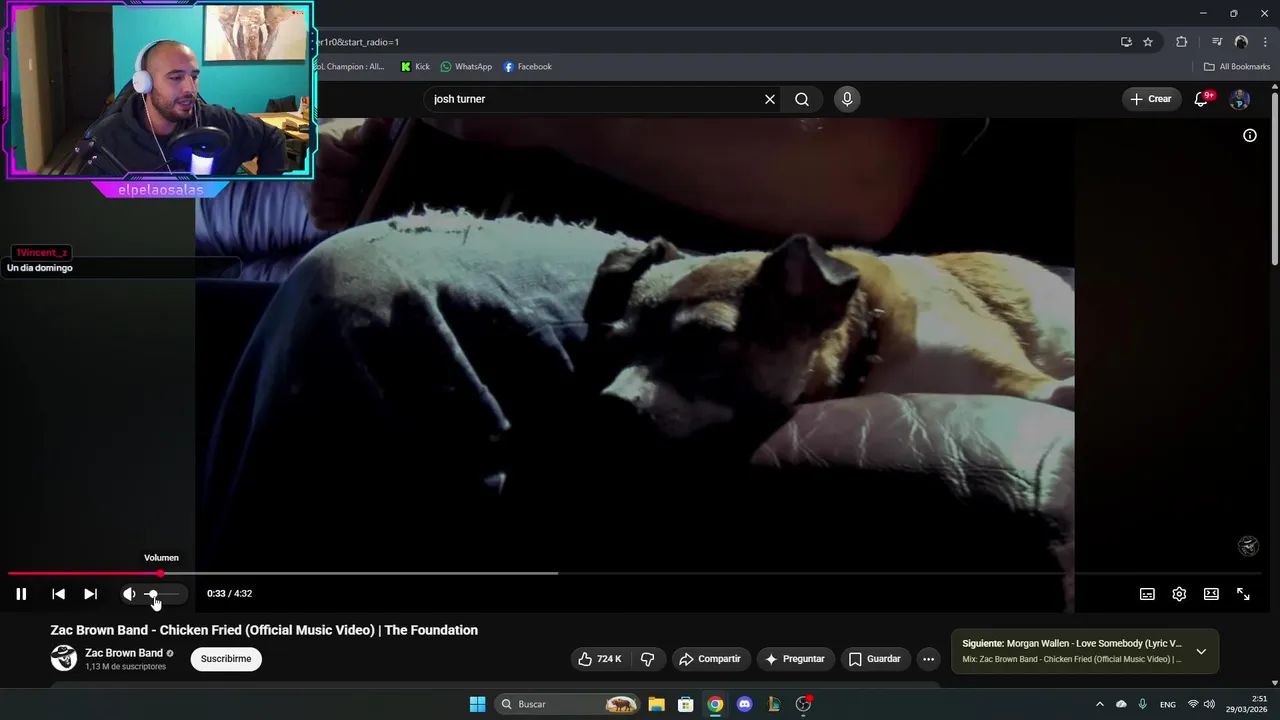
Task: Click the Suscribirme button
Action: tap(226, 659)
